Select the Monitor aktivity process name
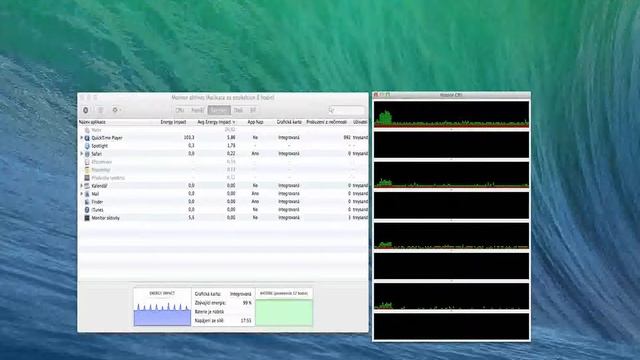This screenshot has height=360, width=640. click(x=106, y=218)
